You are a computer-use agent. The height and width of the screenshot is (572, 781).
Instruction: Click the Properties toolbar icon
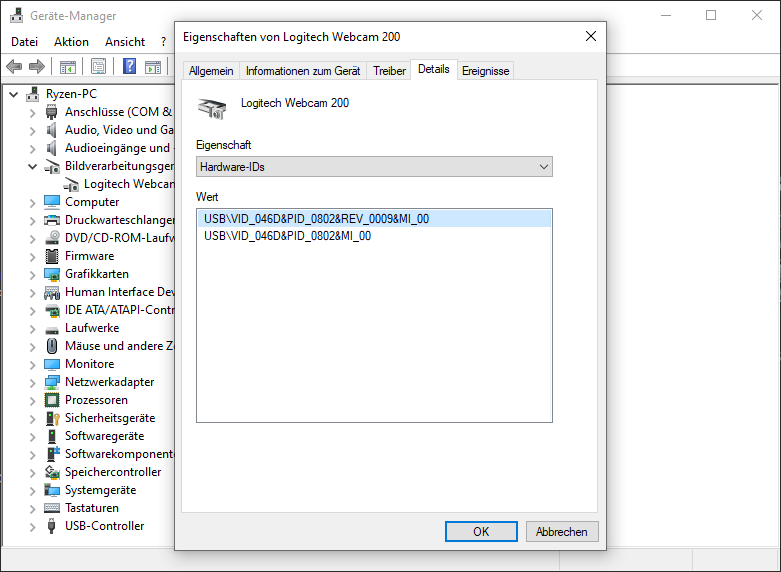(98, 66)
